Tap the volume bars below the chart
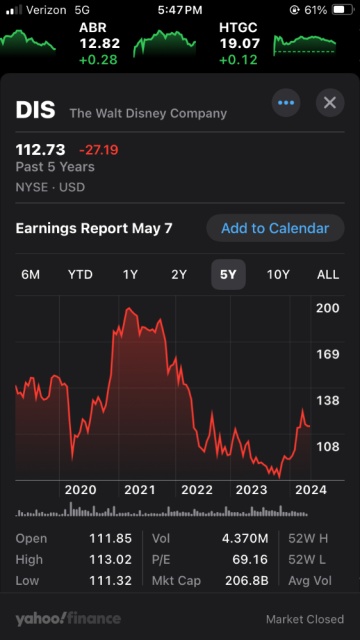 162,510
